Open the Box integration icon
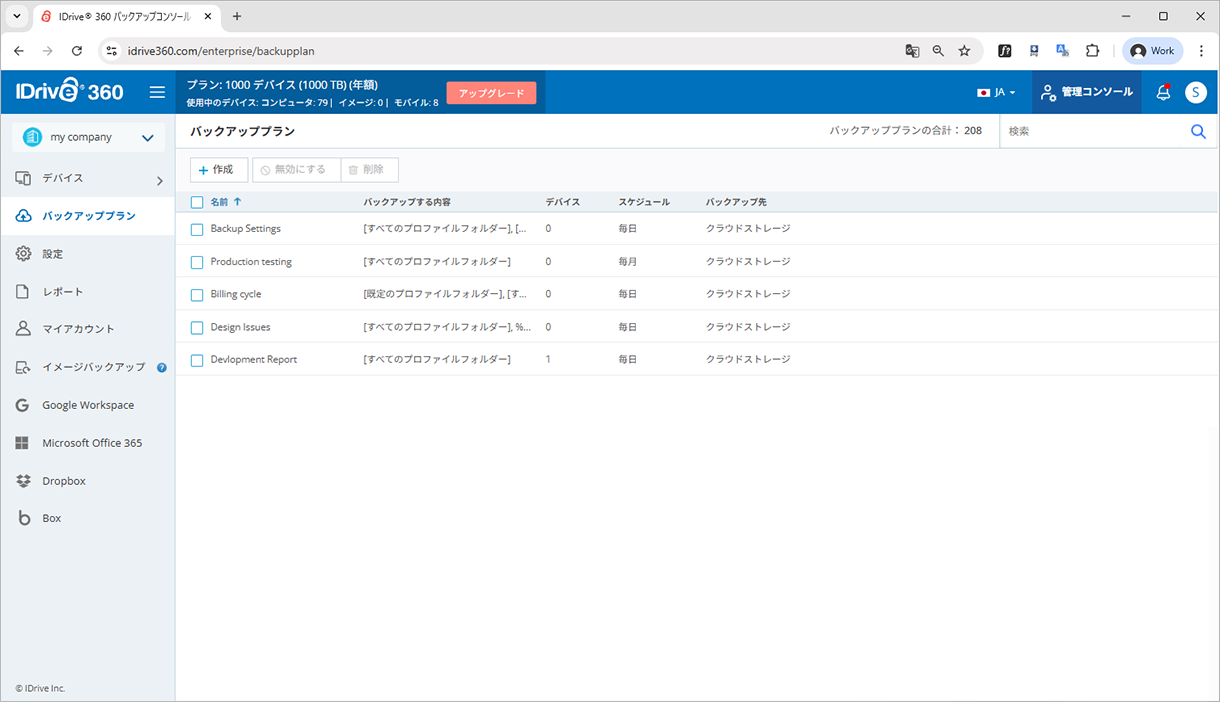The image size is (1220, 702). pos(21,517)
